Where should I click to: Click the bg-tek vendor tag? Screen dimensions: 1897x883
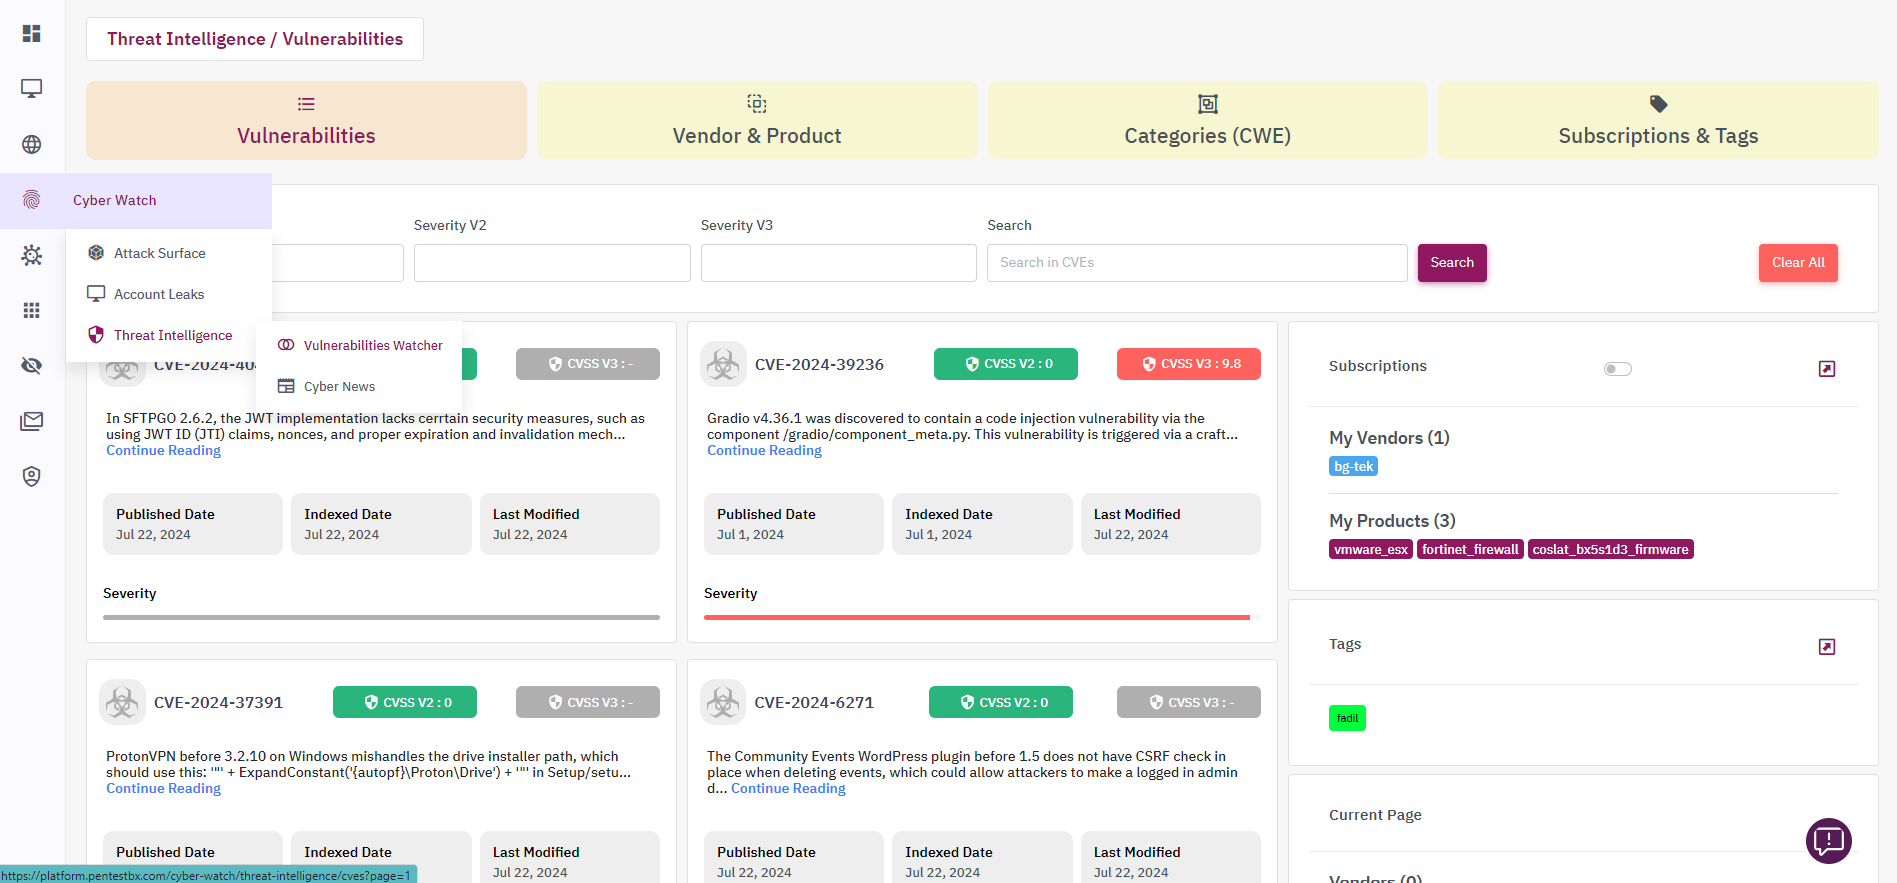1354,466
